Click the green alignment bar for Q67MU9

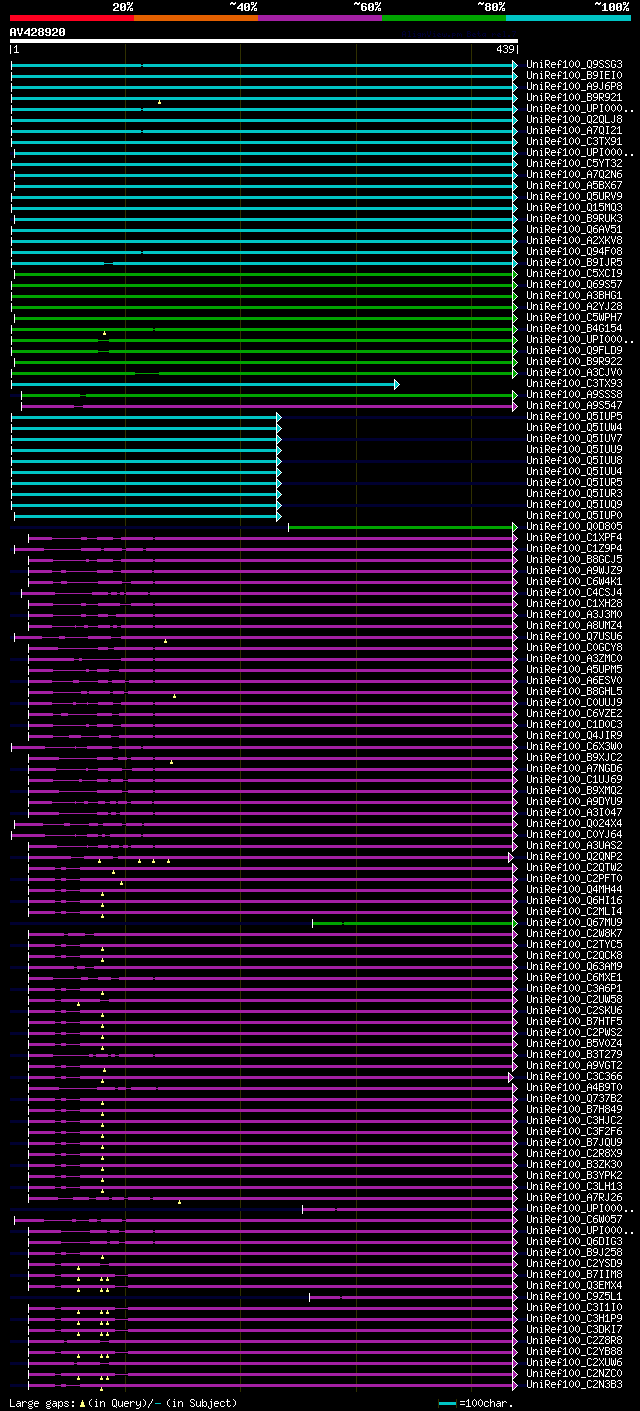click(x=415, y=923)
